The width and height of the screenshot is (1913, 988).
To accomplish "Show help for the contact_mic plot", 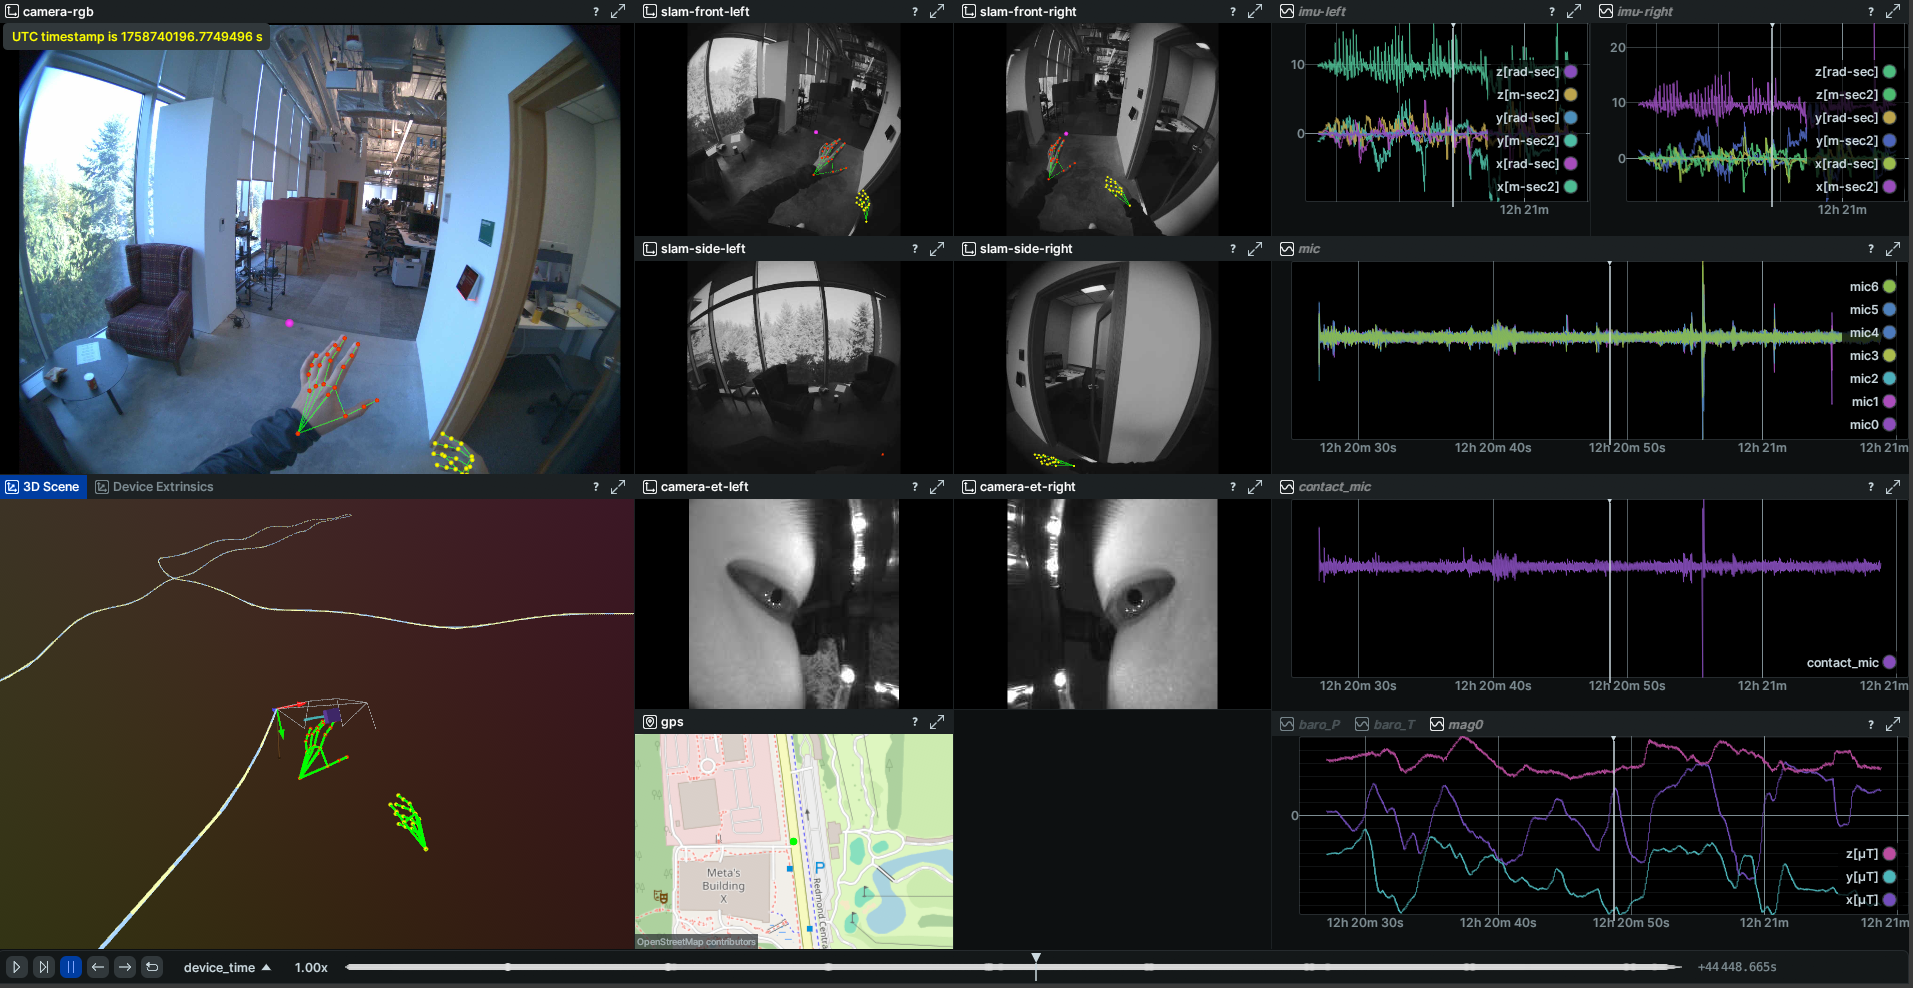I will point(1870,487).
